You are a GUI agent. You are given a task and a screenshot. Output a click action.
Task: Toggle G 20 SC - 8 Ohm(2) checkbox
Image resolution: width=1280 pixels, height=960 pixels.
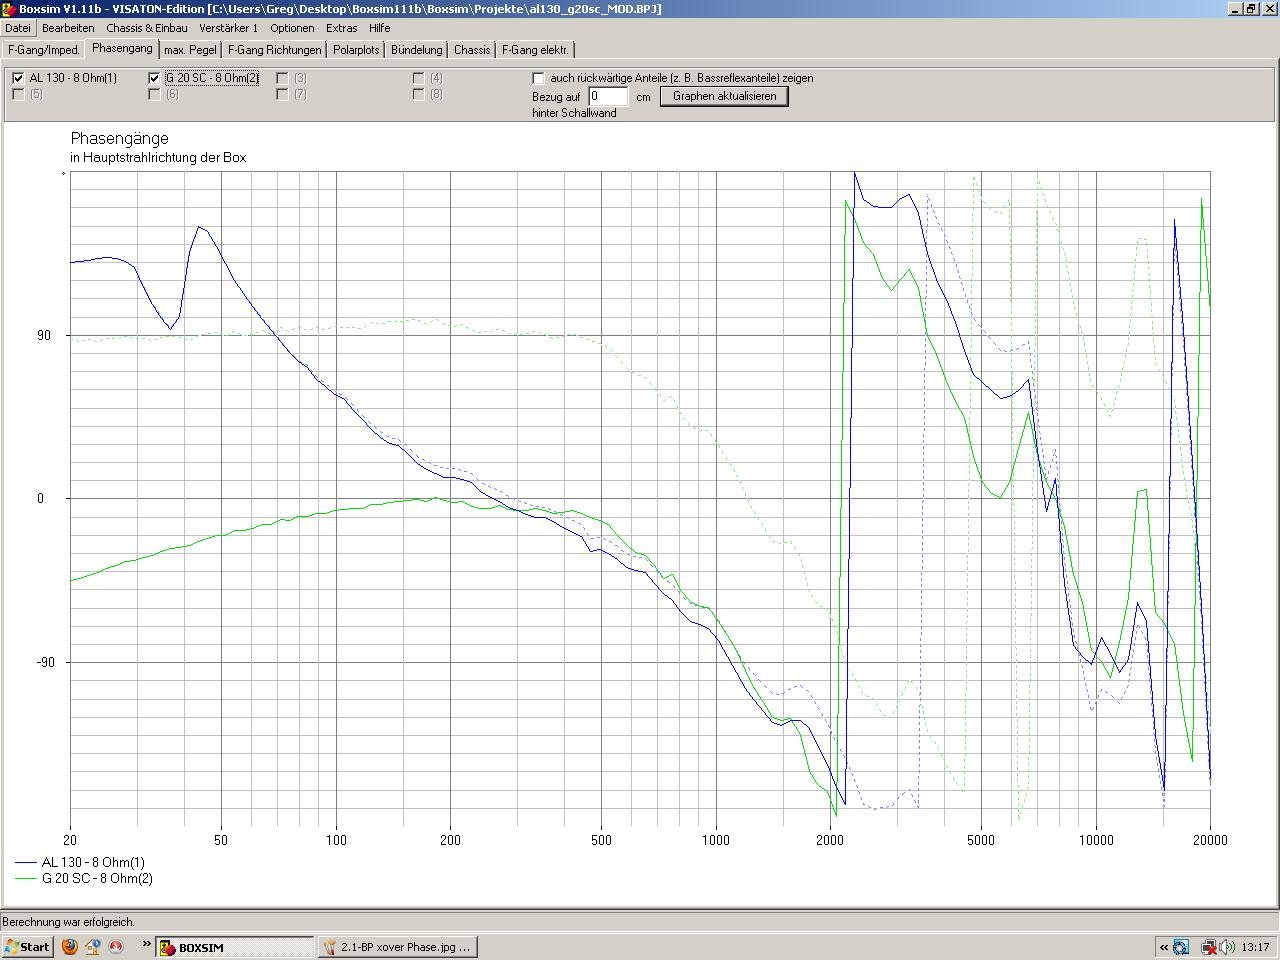[x=154, y=78]
